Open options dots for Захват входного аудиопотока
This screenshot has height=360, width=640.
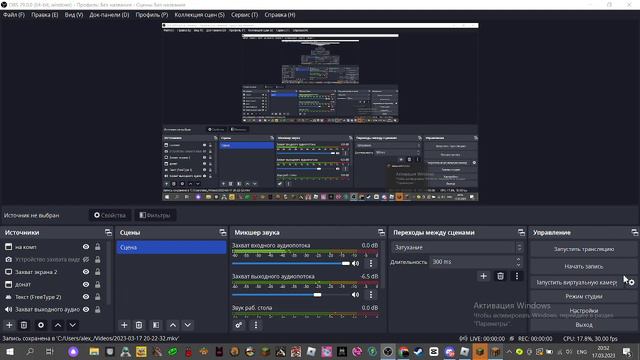click(x=371, y=264)
